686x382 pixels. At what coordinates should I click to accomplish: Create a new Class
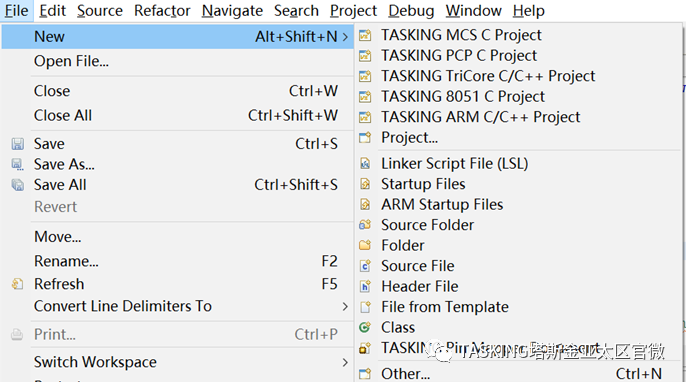518,327
